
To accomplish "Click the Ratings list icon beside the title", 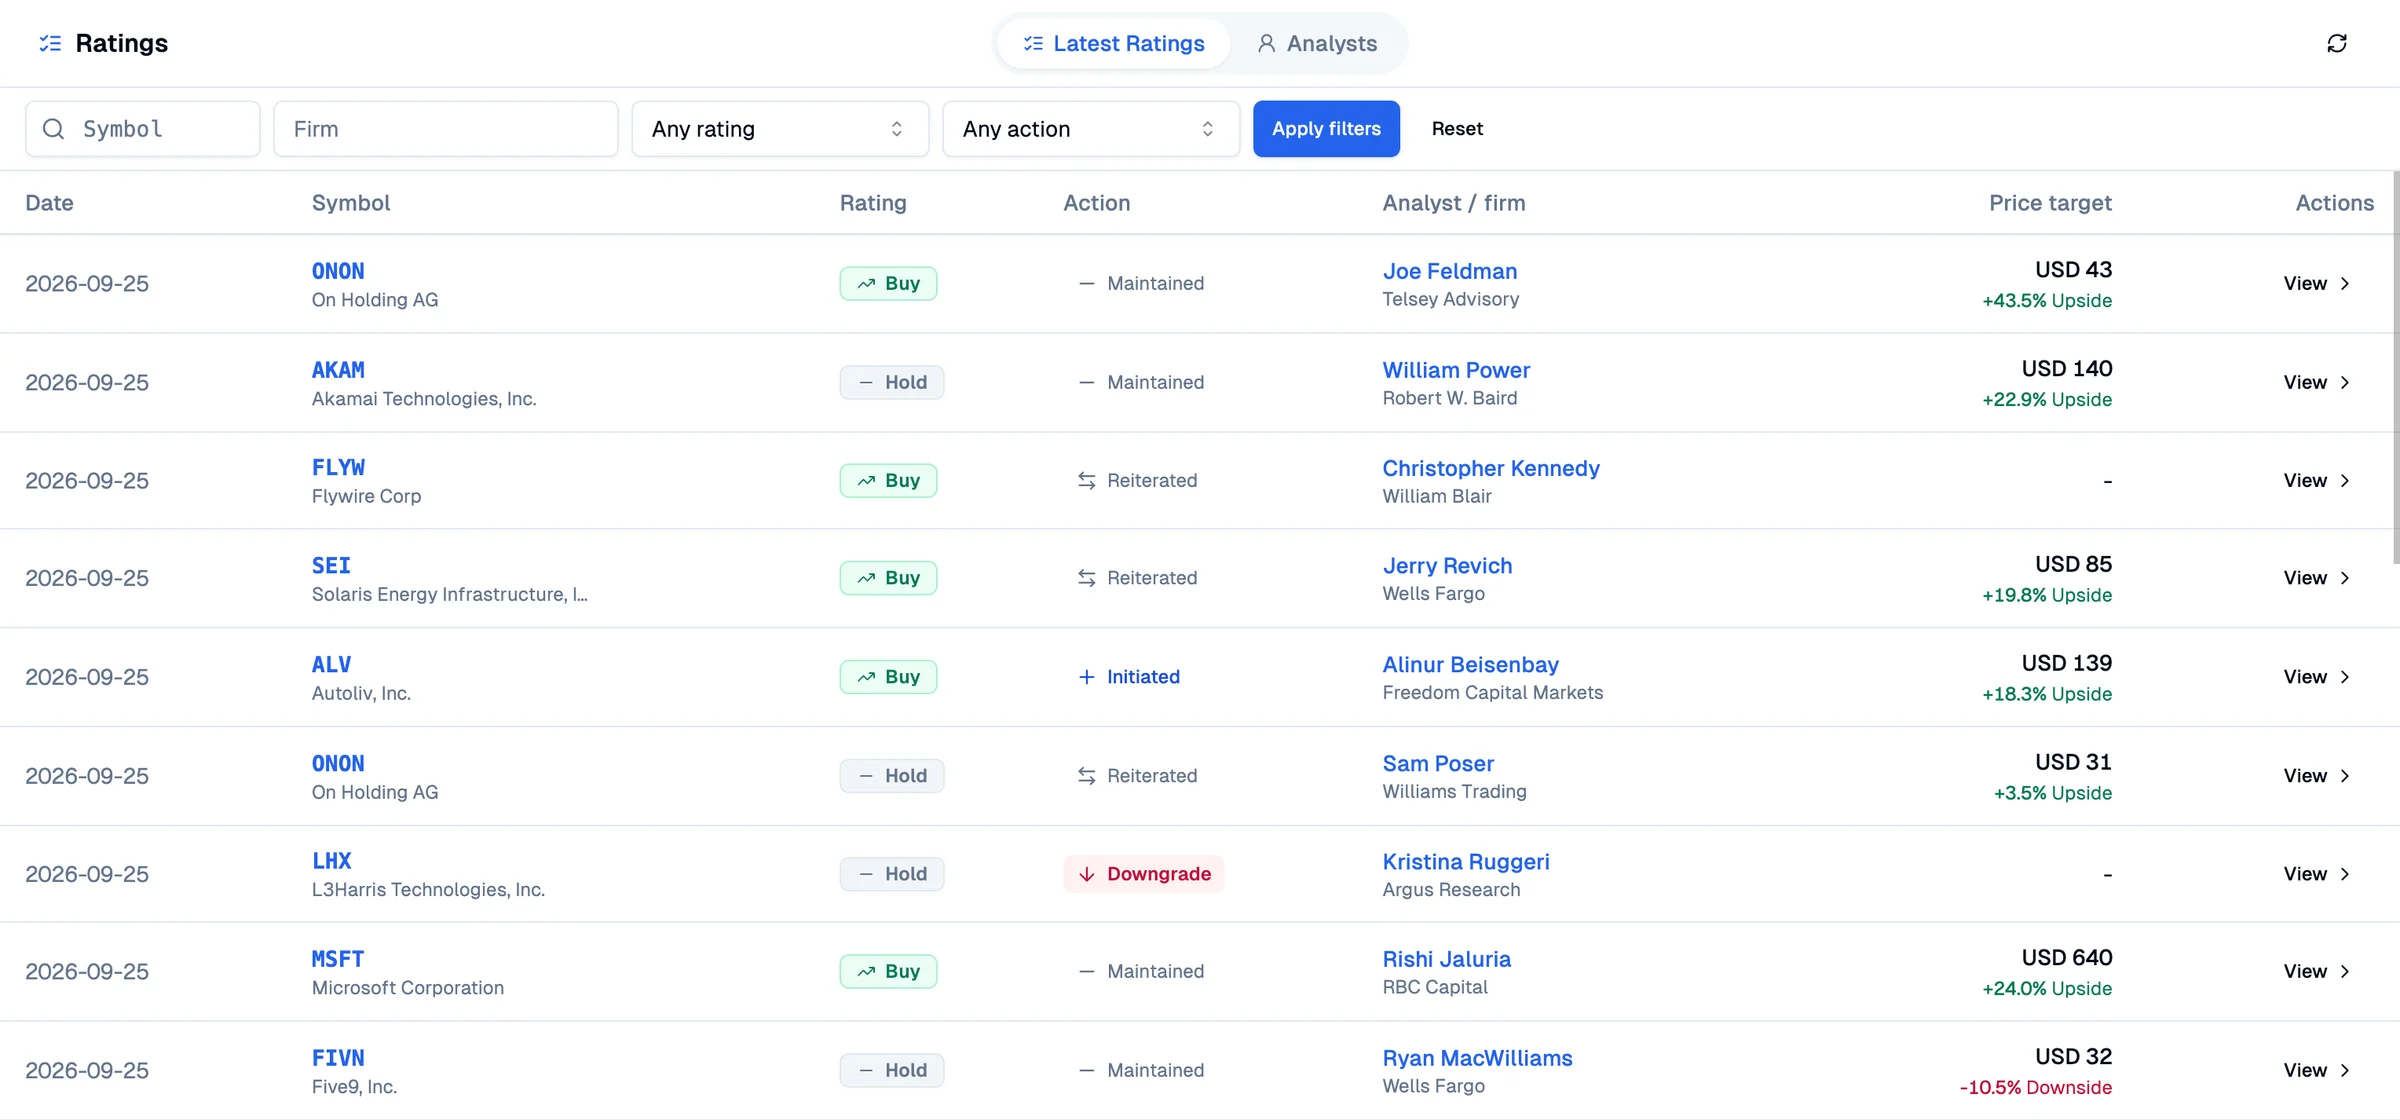I will click(50, 43).
